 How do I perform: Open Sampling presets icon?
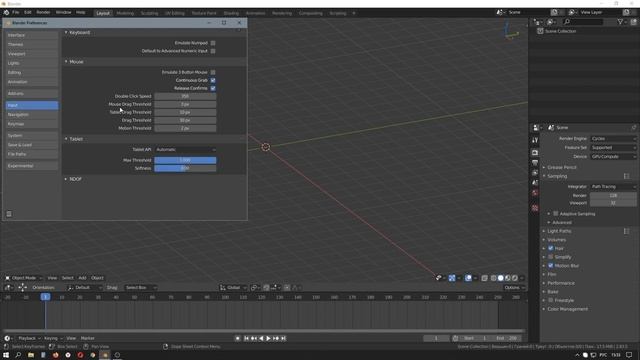[x=627, y=176]
